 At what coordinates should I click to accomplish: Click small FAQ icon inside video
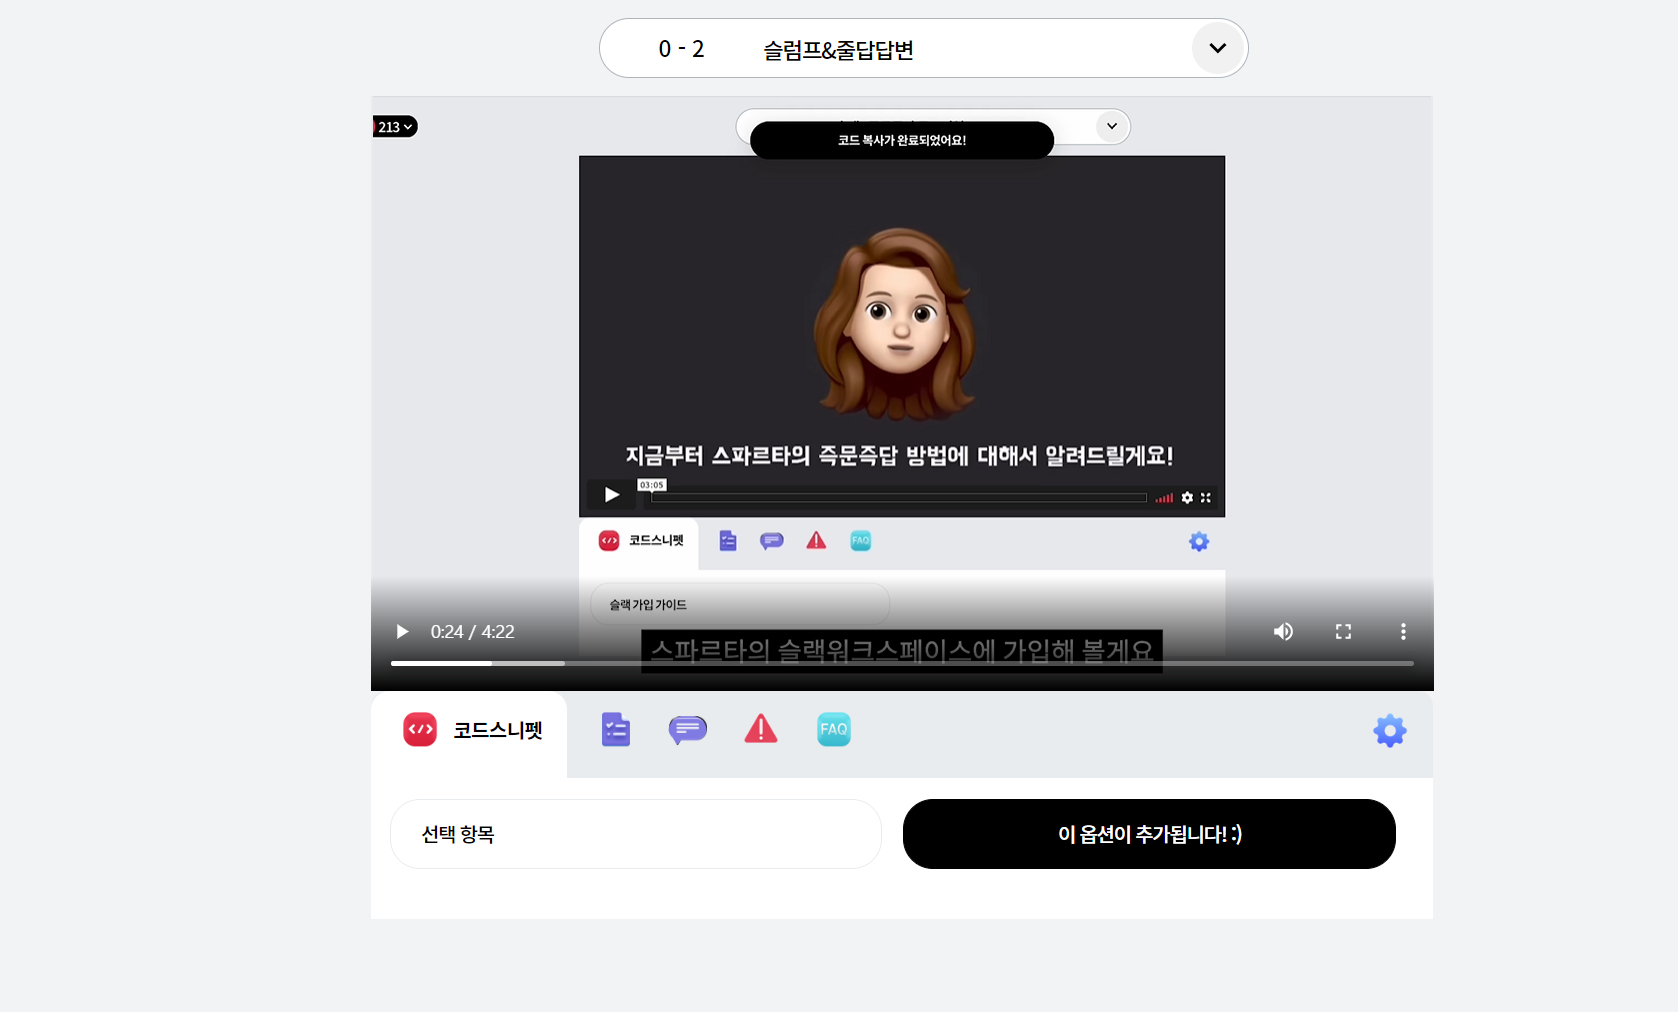point(861,541)
